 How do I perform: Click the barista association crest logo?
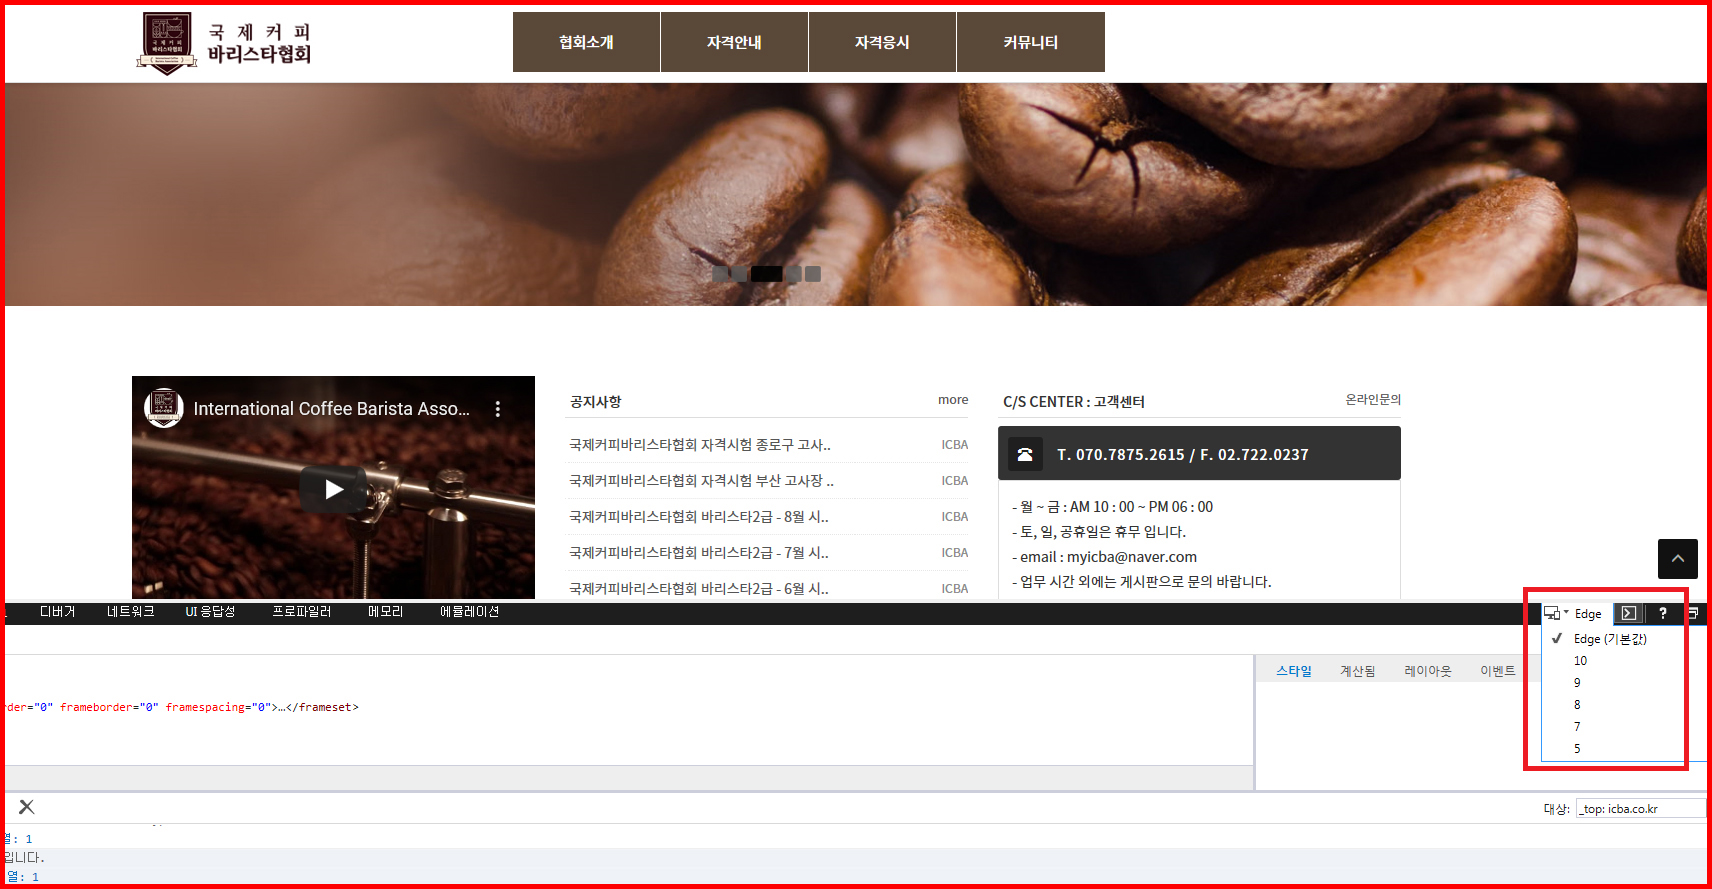167,42
